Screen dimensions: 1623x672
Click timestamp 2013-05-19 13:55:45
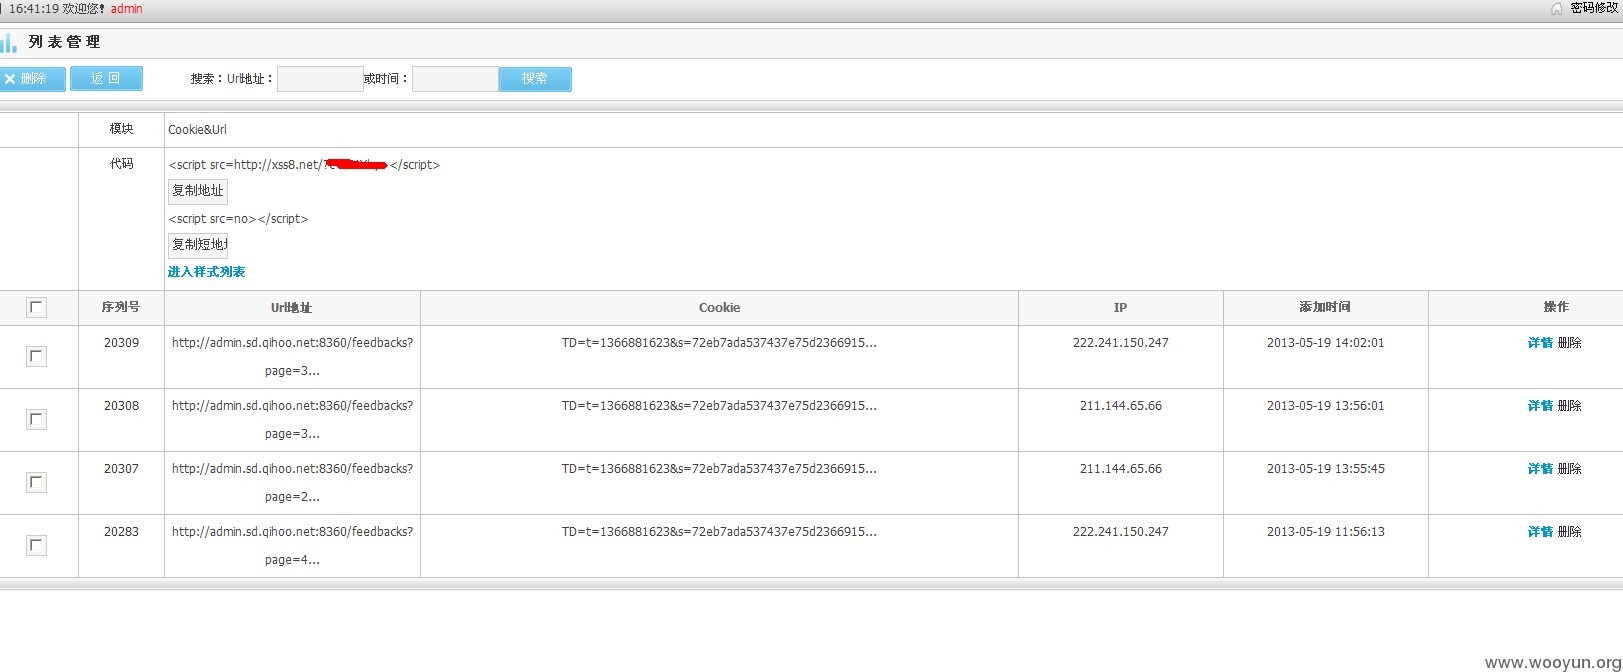(x=1325, y=469)
